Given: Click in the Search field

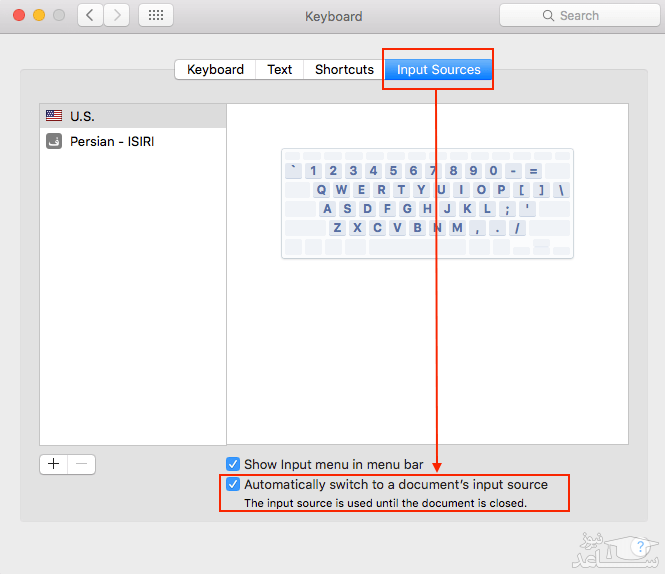Looking at the screenshot, I should coord(578,16).
